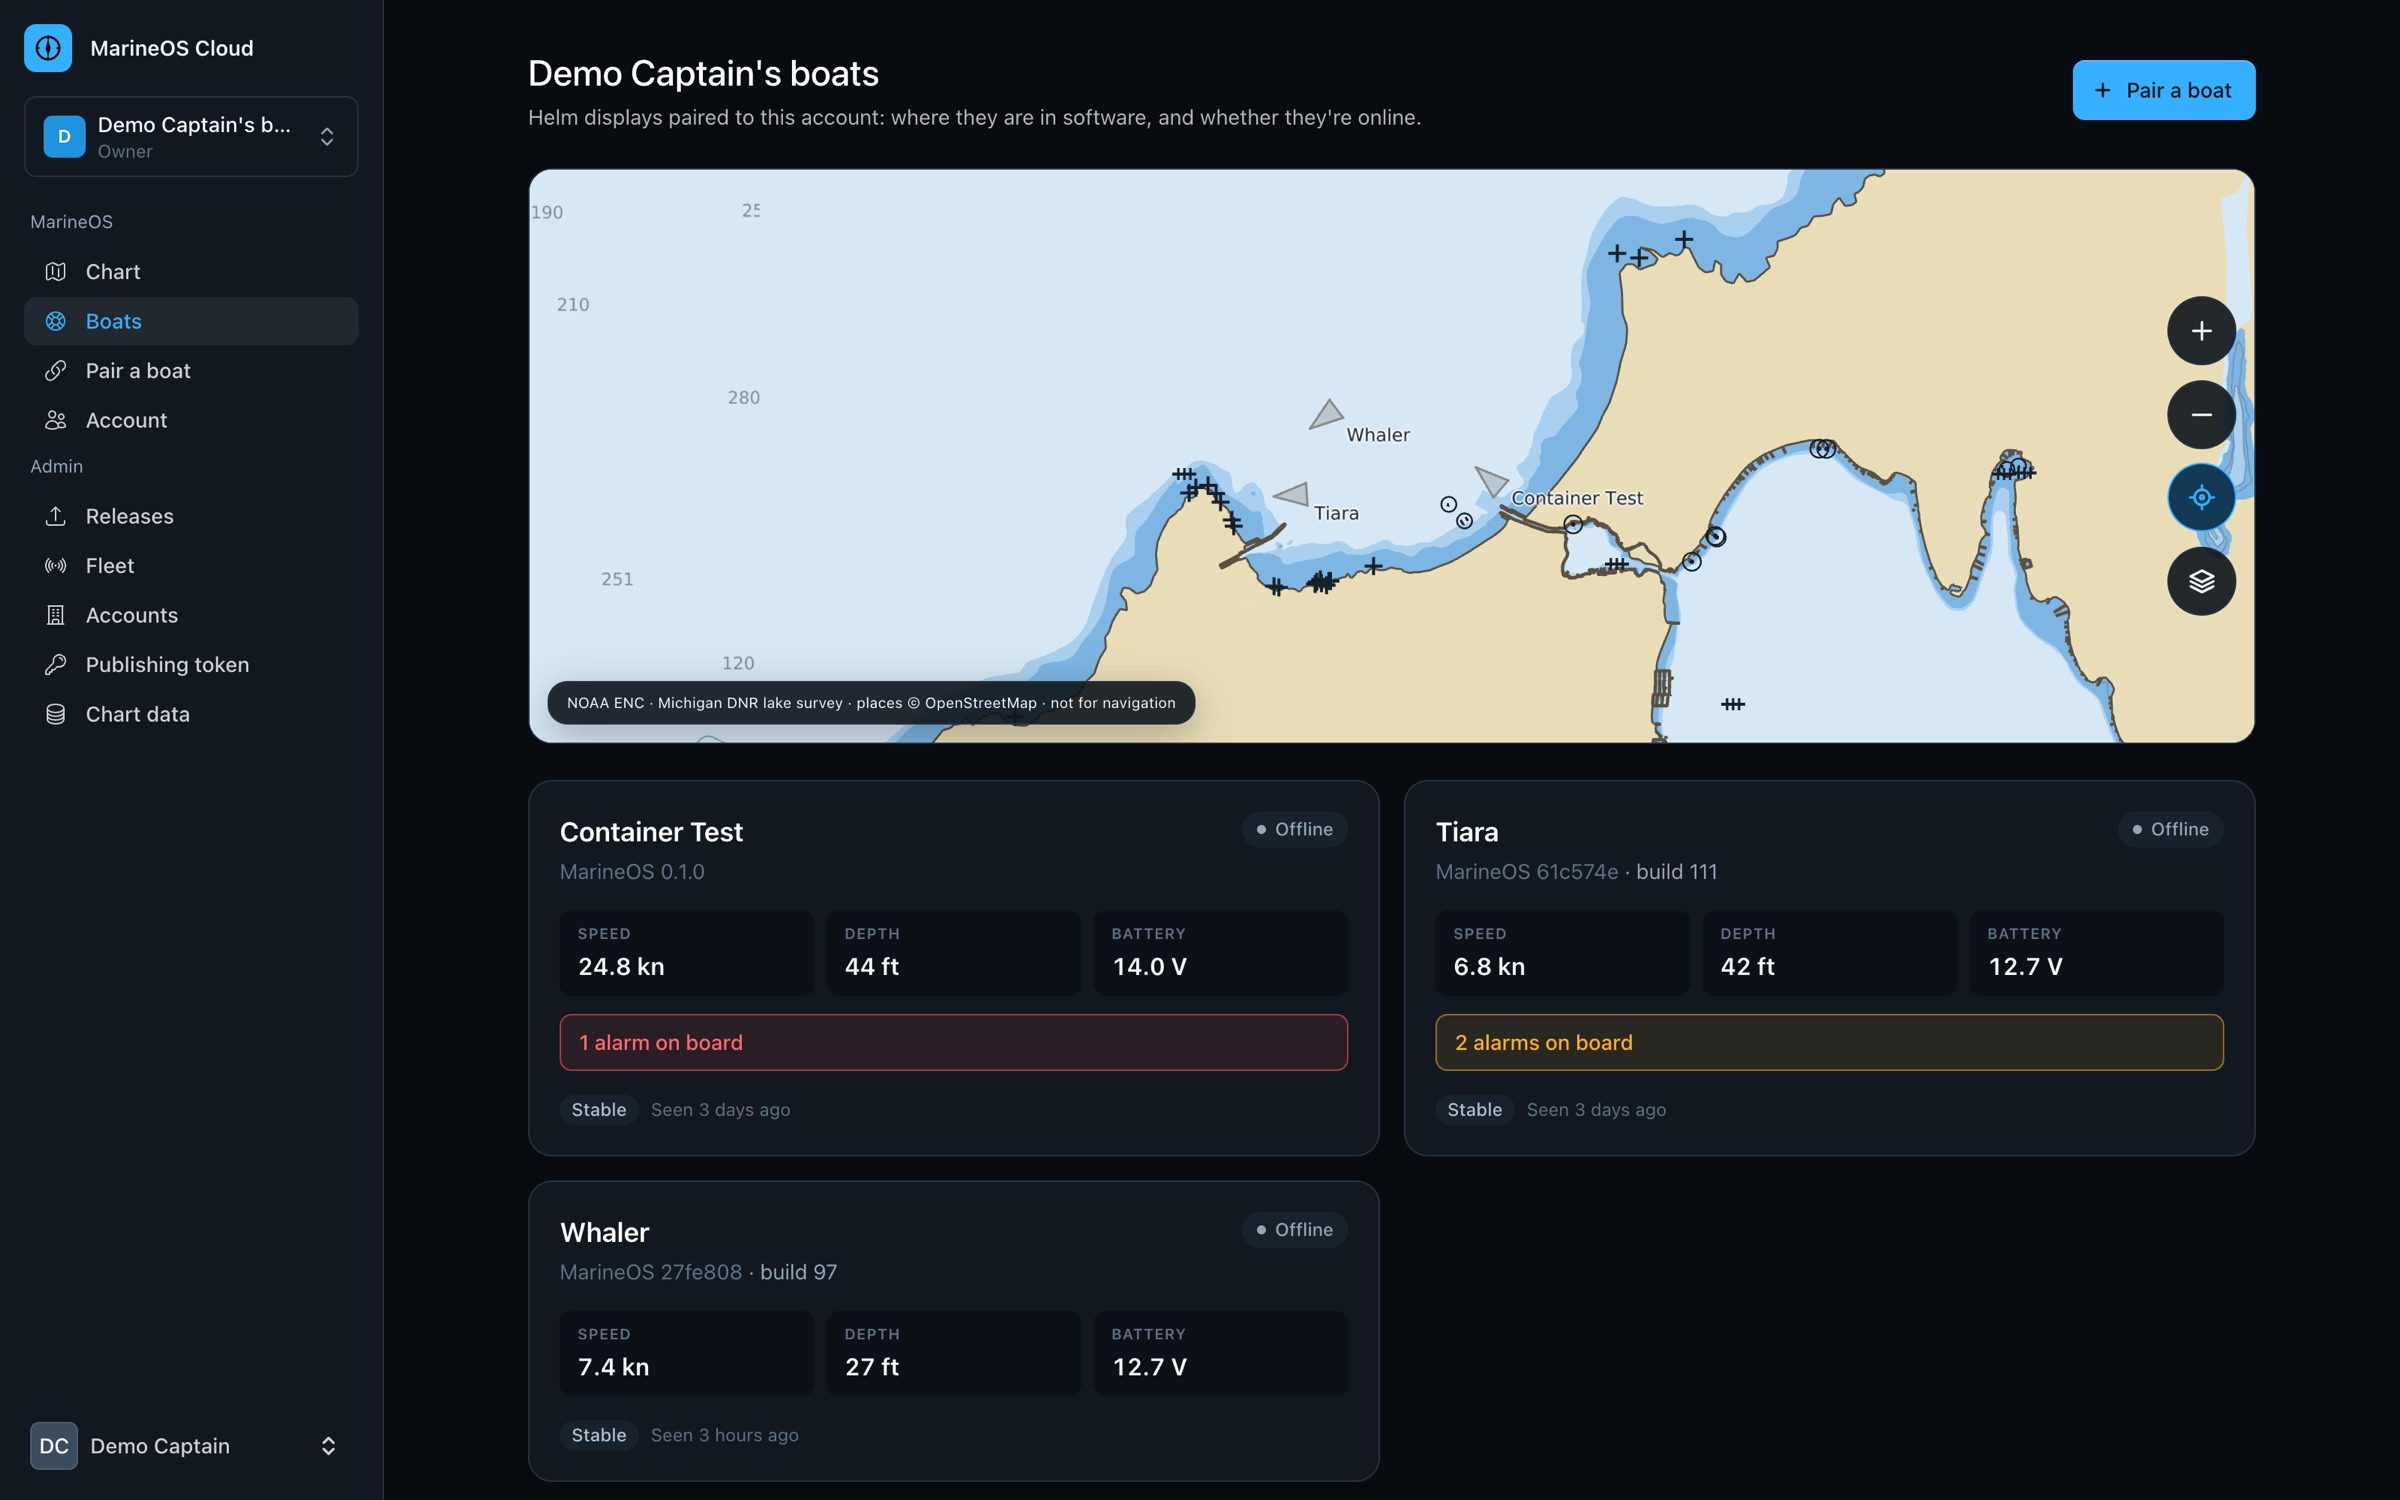This screenshot has height=1500, width=2400.
Task: Click the 24.8 kn speed value
Action: pos(621,966)
